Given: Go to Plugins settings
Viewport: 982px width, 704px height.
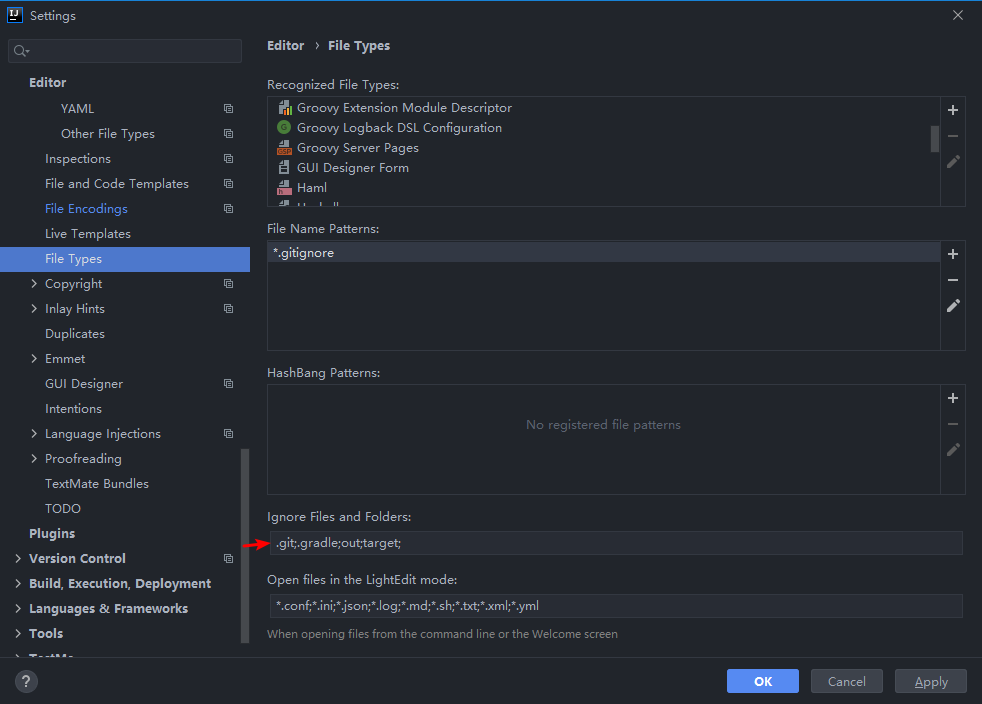Looking at the screenshot, I should (x=52, y=534).
